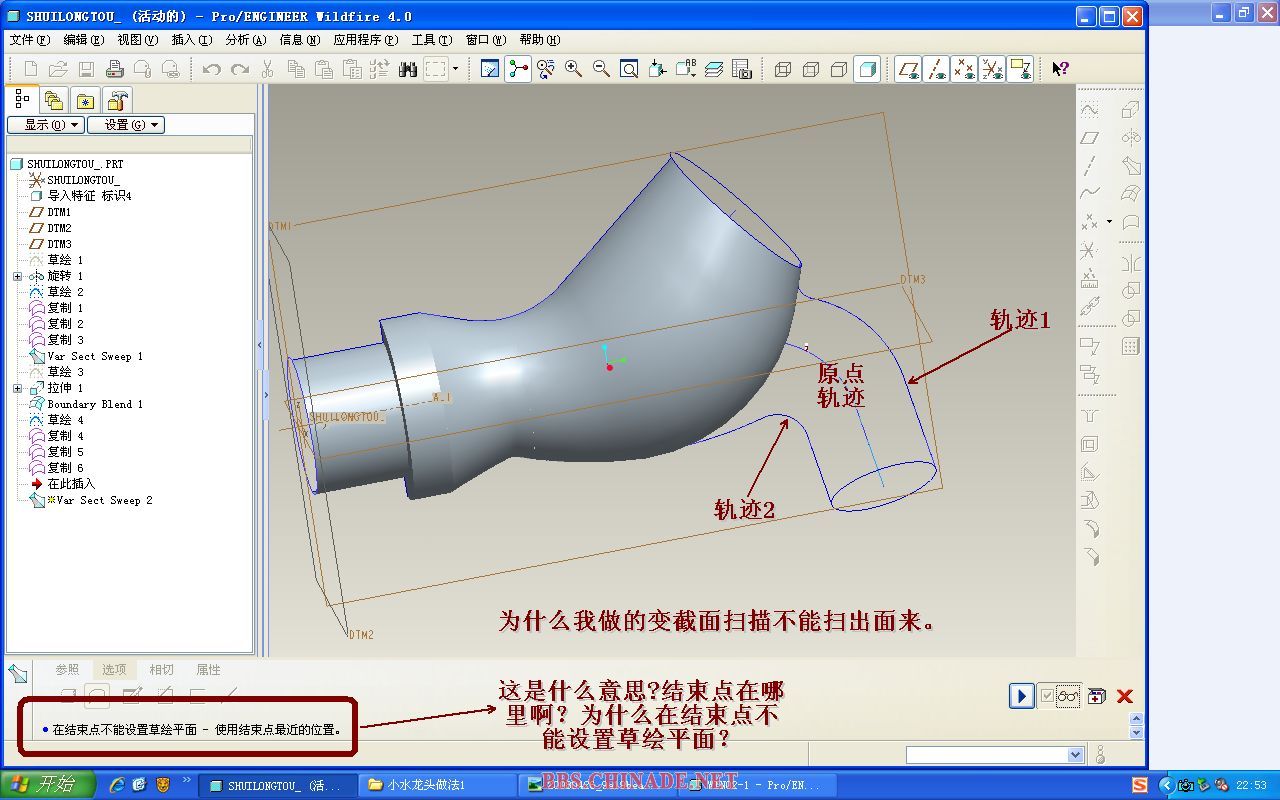Screen dimensions: 1280x800
Task: Open the saved view list icon
Action: click(x=685, y=69)
